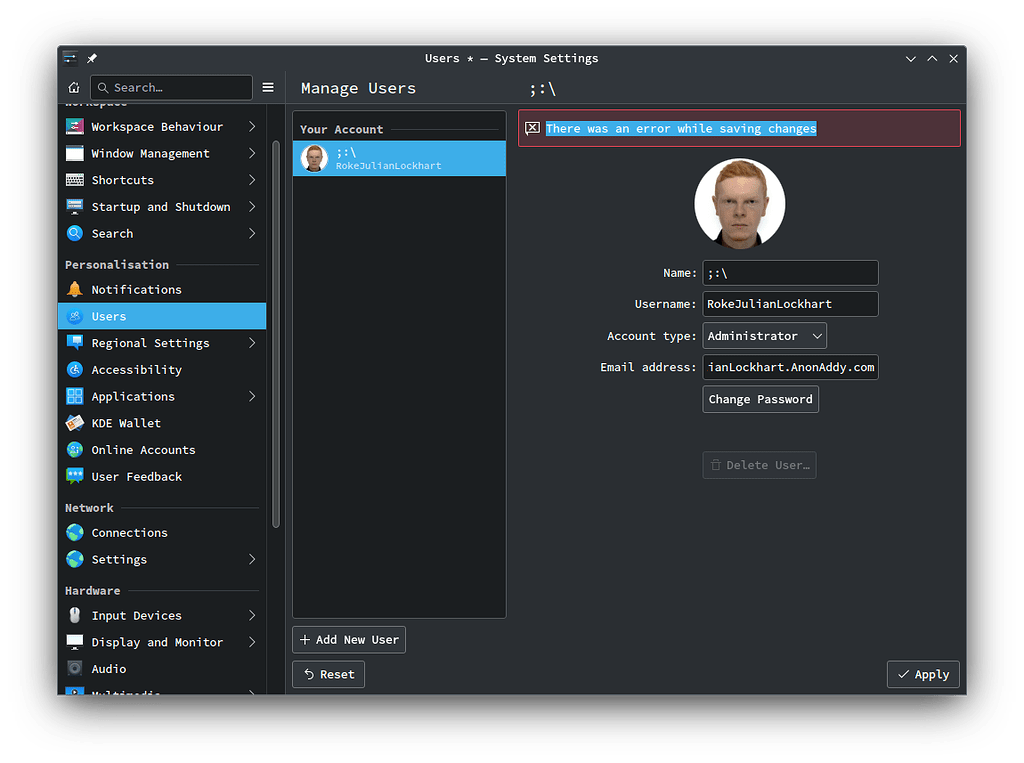
Task: Click the Email address input field
Action: tap(790, 367)
